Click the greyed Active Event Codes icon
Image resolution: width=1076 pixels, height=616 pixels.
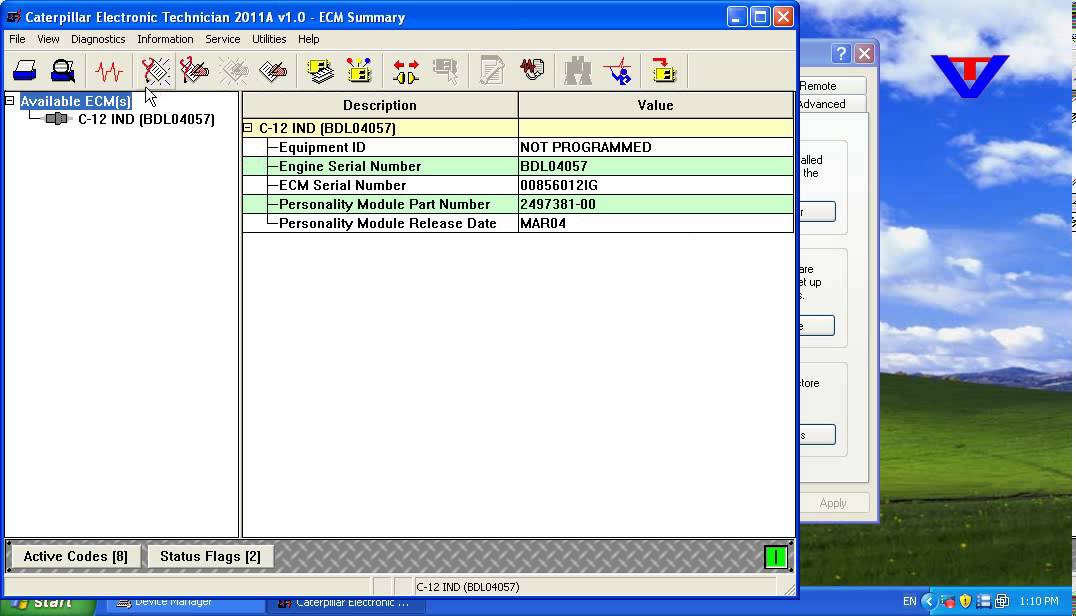(235, 71)
